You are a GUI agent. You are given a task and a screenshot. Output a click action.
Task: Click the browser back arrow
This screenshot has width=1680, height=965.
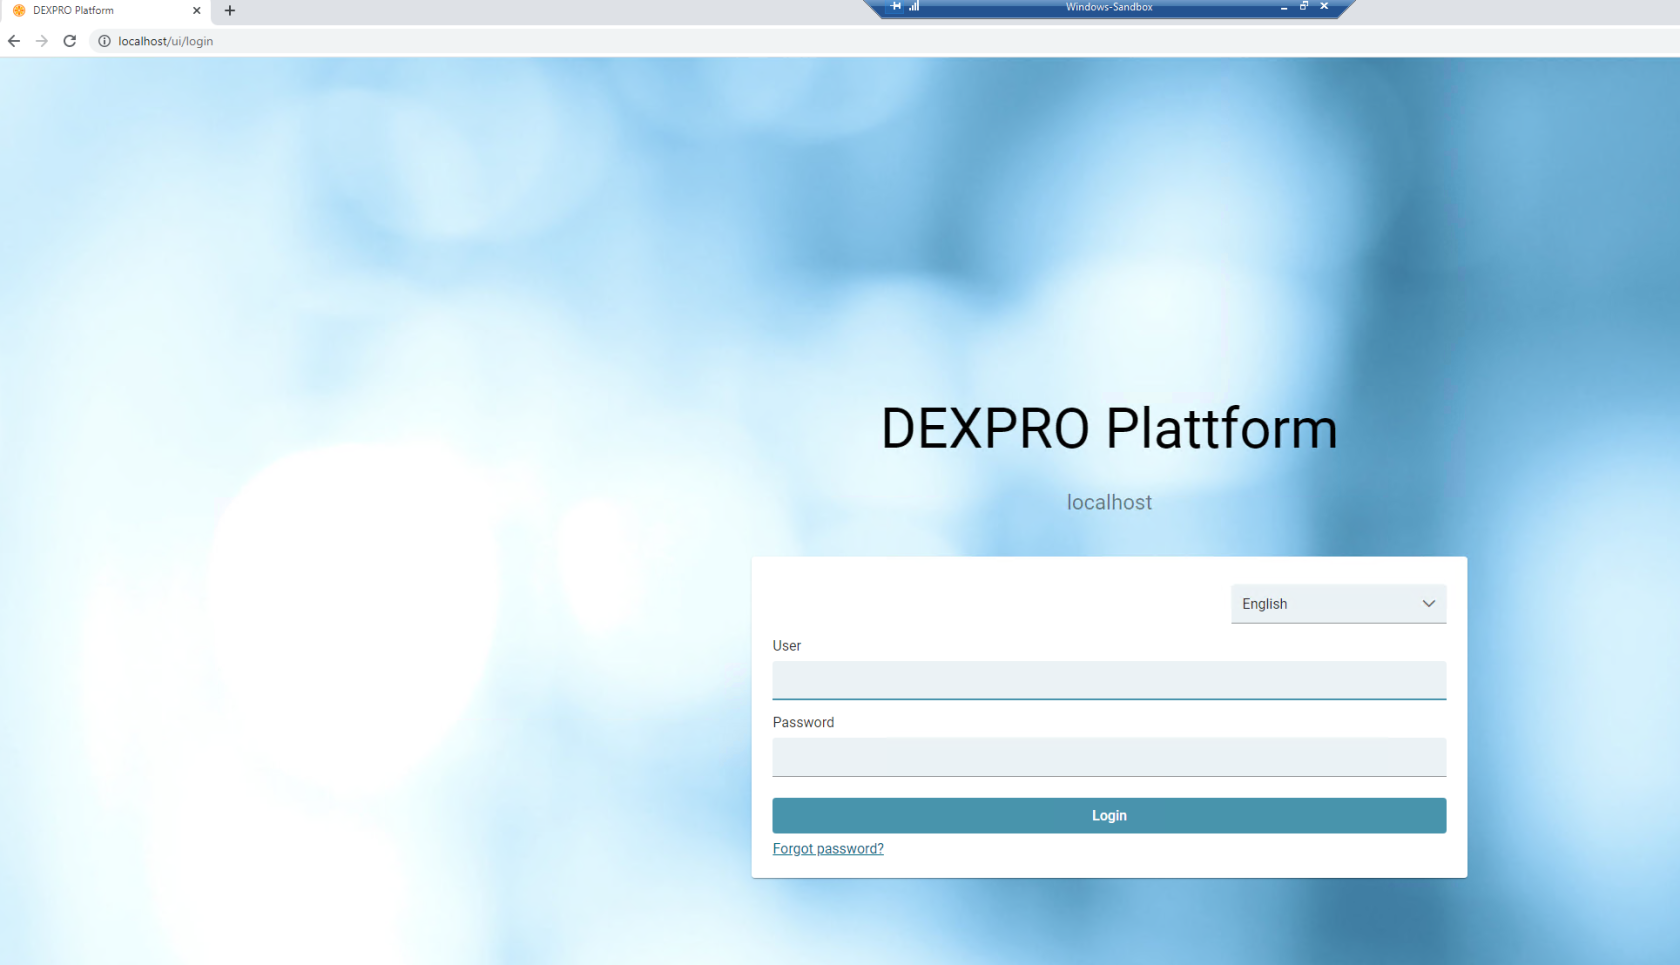click(x=14, y=41)
